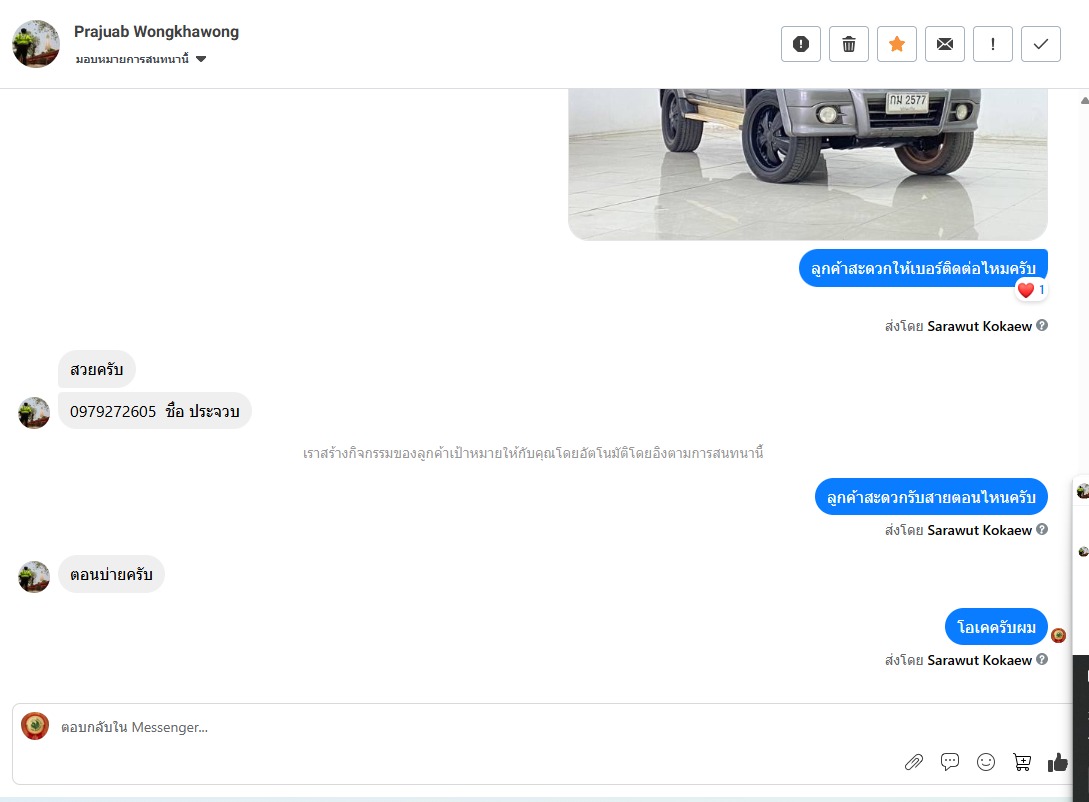
Task: View the heart reaction on message
Action: (x=1031, y=290)
